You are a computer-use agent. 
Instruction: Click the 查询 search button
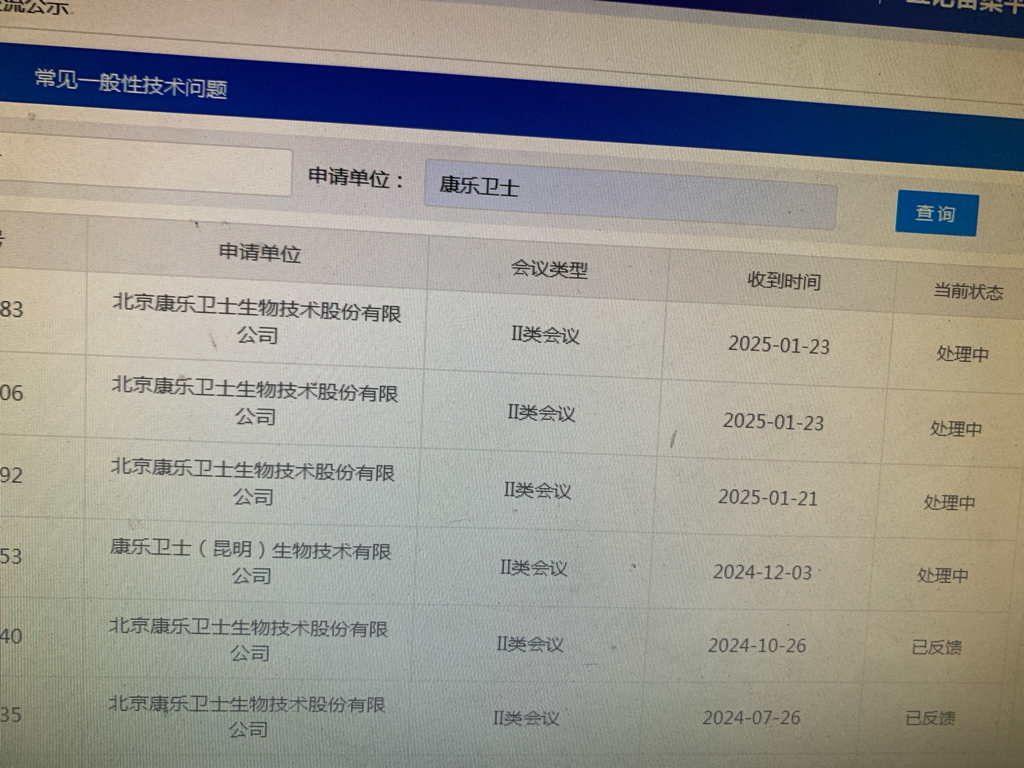[936, 213]
